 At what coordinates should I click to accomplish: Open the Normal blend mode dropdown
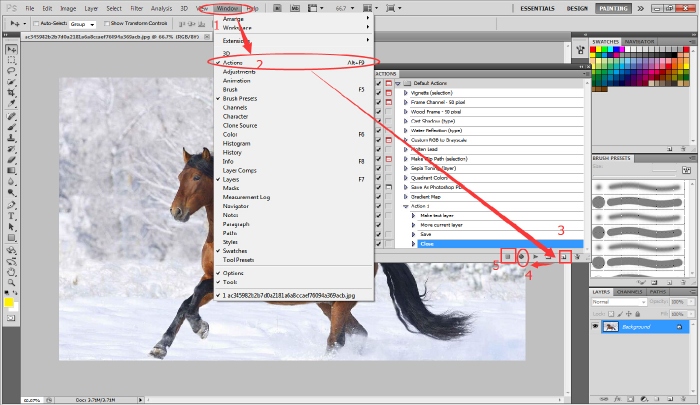[613, 302]
